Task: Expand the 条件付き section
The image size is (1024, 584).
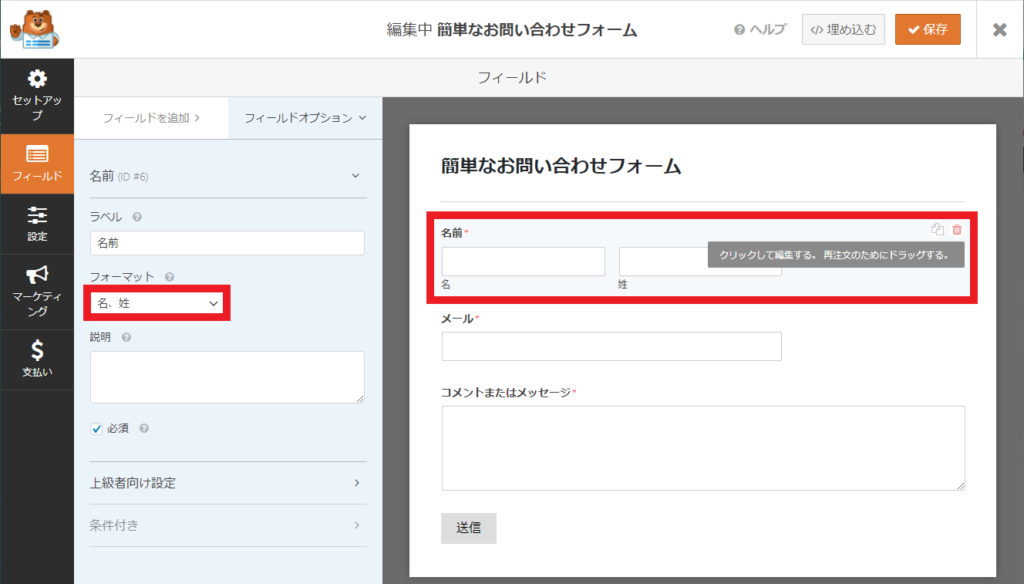Action: pyautogui.click(x=226, y=525)
